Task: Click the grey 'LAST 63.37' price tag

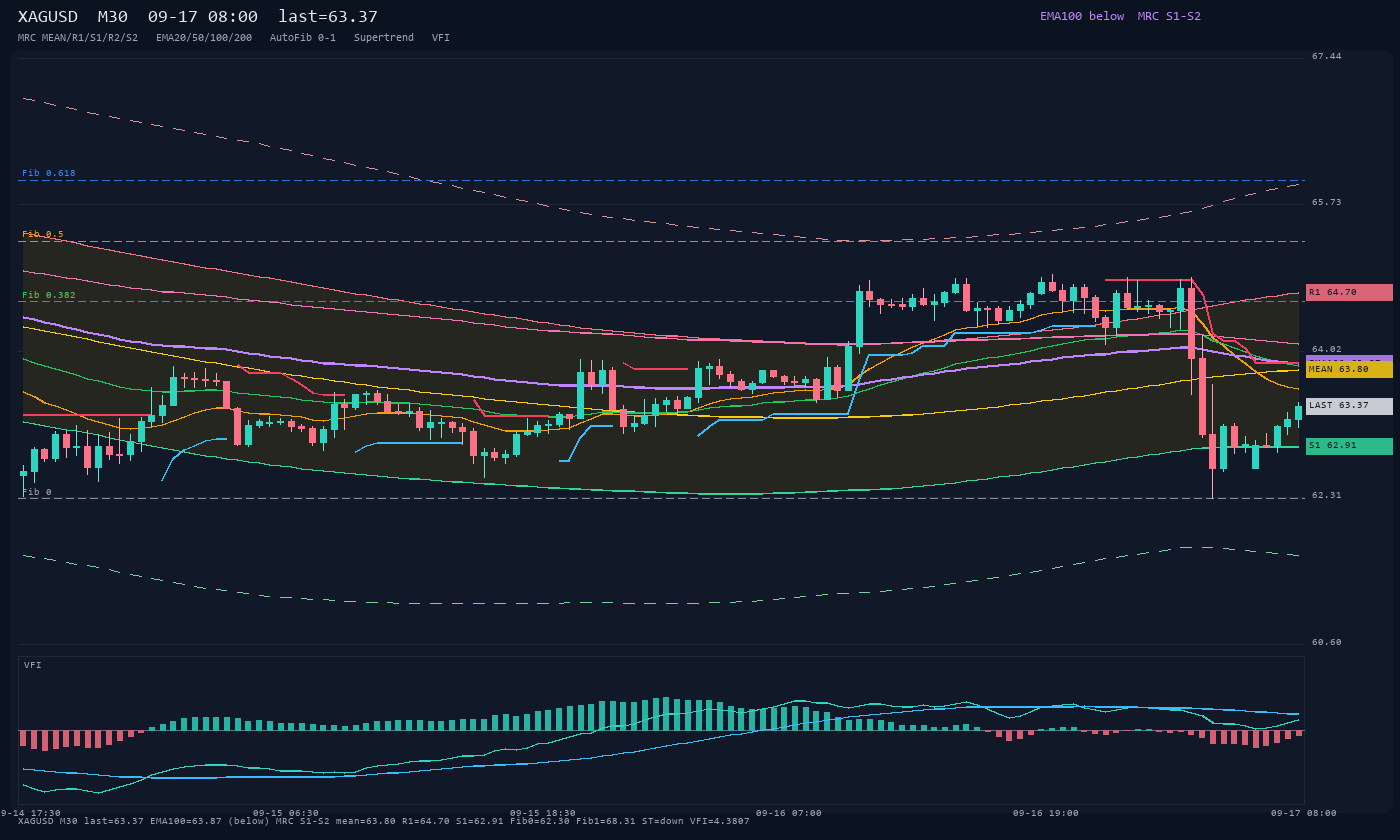Action: click(1349, 406)
